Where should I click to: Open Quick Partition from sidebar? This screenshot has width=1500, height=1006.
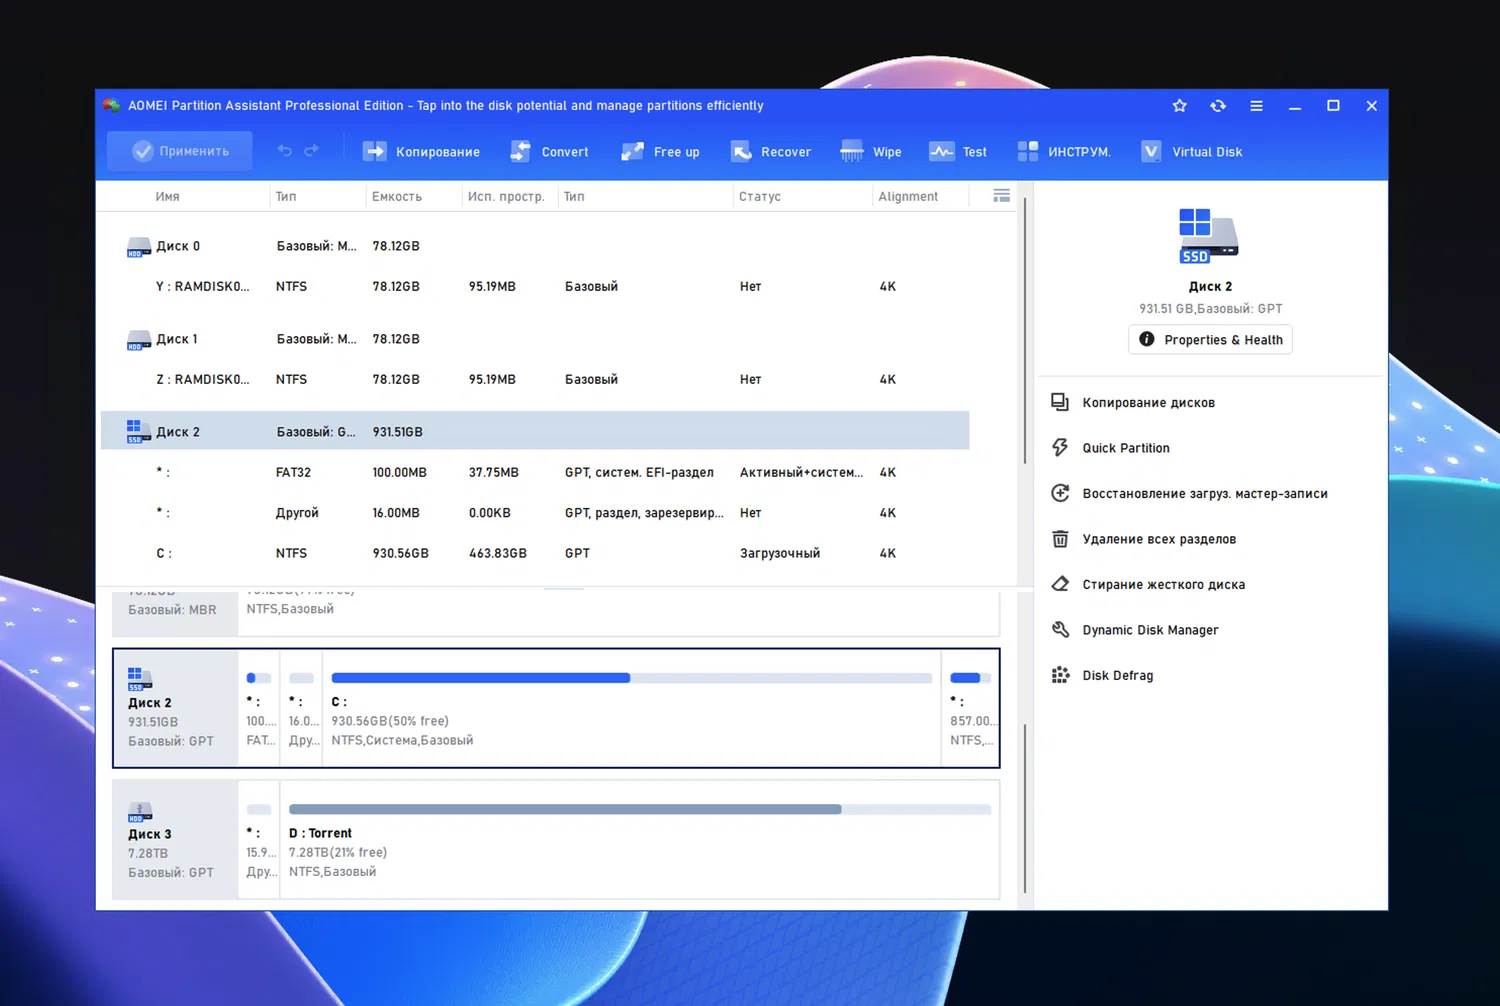click(x=1126, y=447)
